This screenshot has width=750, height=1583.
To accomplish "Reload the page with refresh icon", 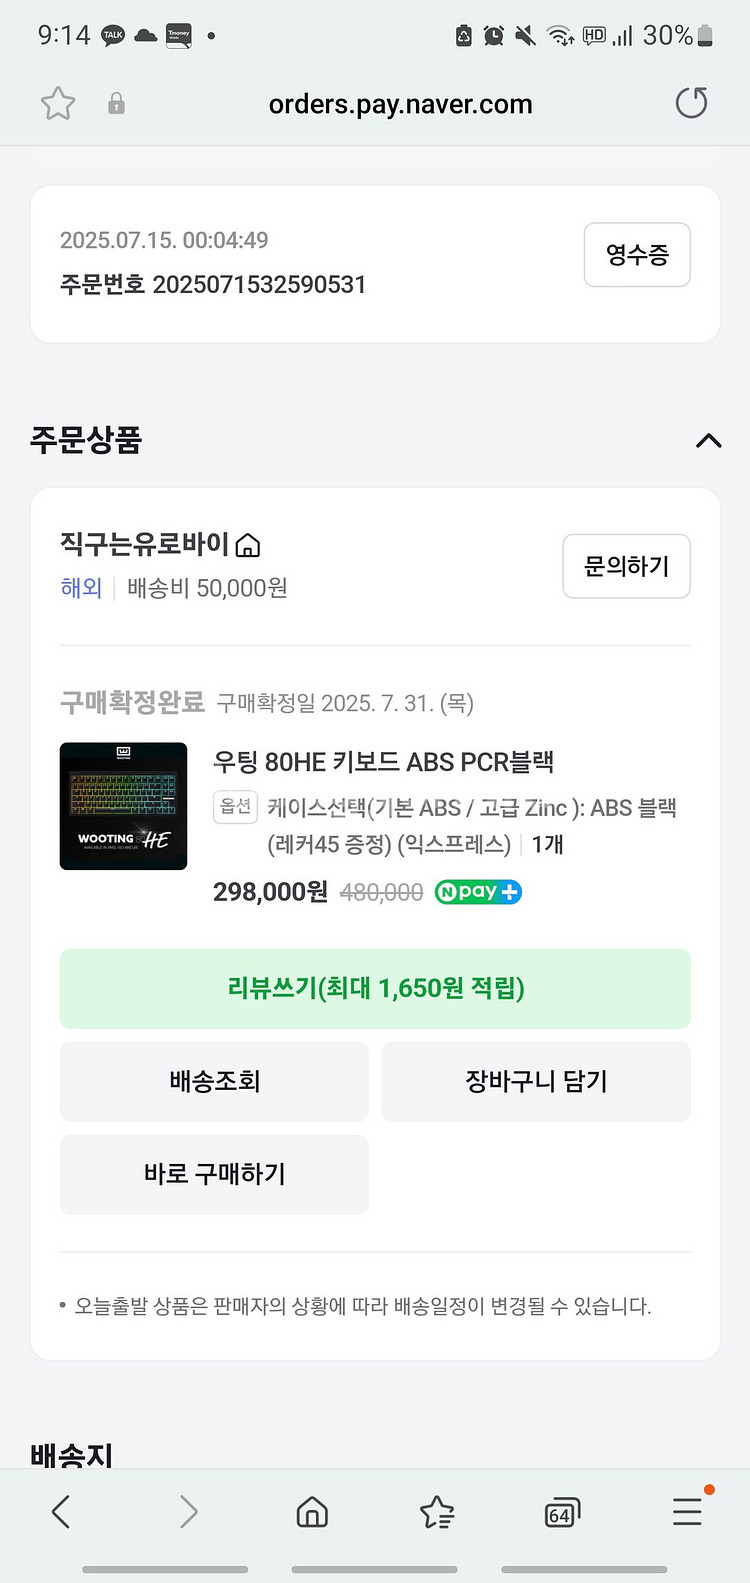I will pyautogui.click(x=691, y=103).
